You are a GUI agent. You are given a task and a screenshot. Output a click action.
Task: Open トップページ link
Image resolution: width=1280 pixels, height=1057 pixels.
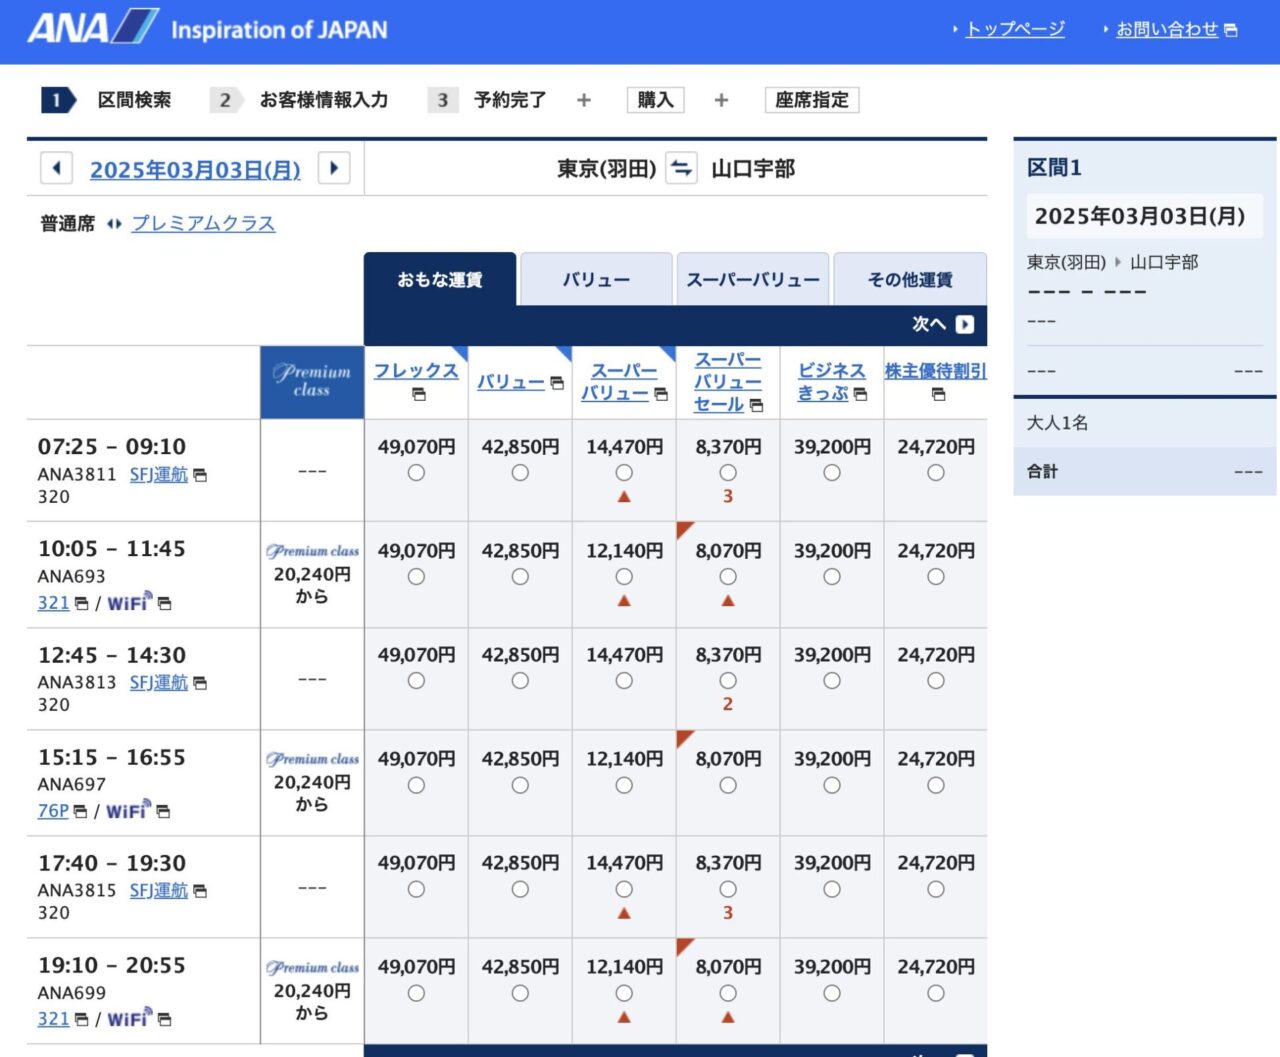tap(1015, 29)
